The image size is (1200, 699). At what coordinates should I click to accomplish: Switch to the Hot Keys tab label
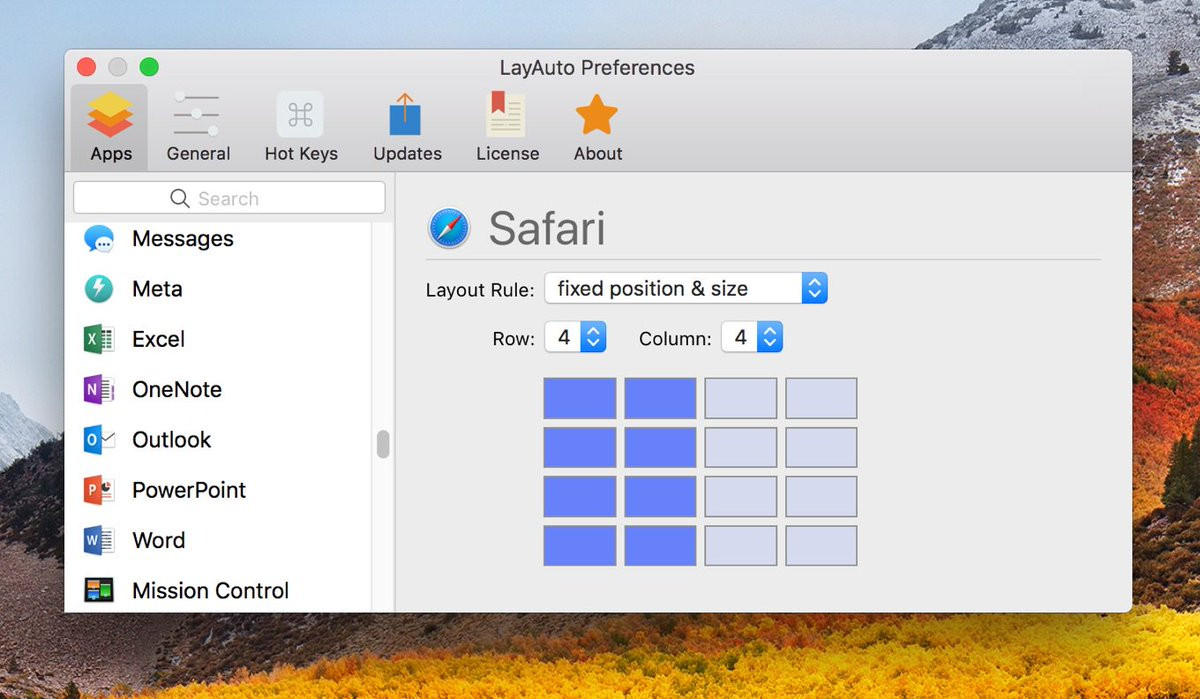click(301, 154)
